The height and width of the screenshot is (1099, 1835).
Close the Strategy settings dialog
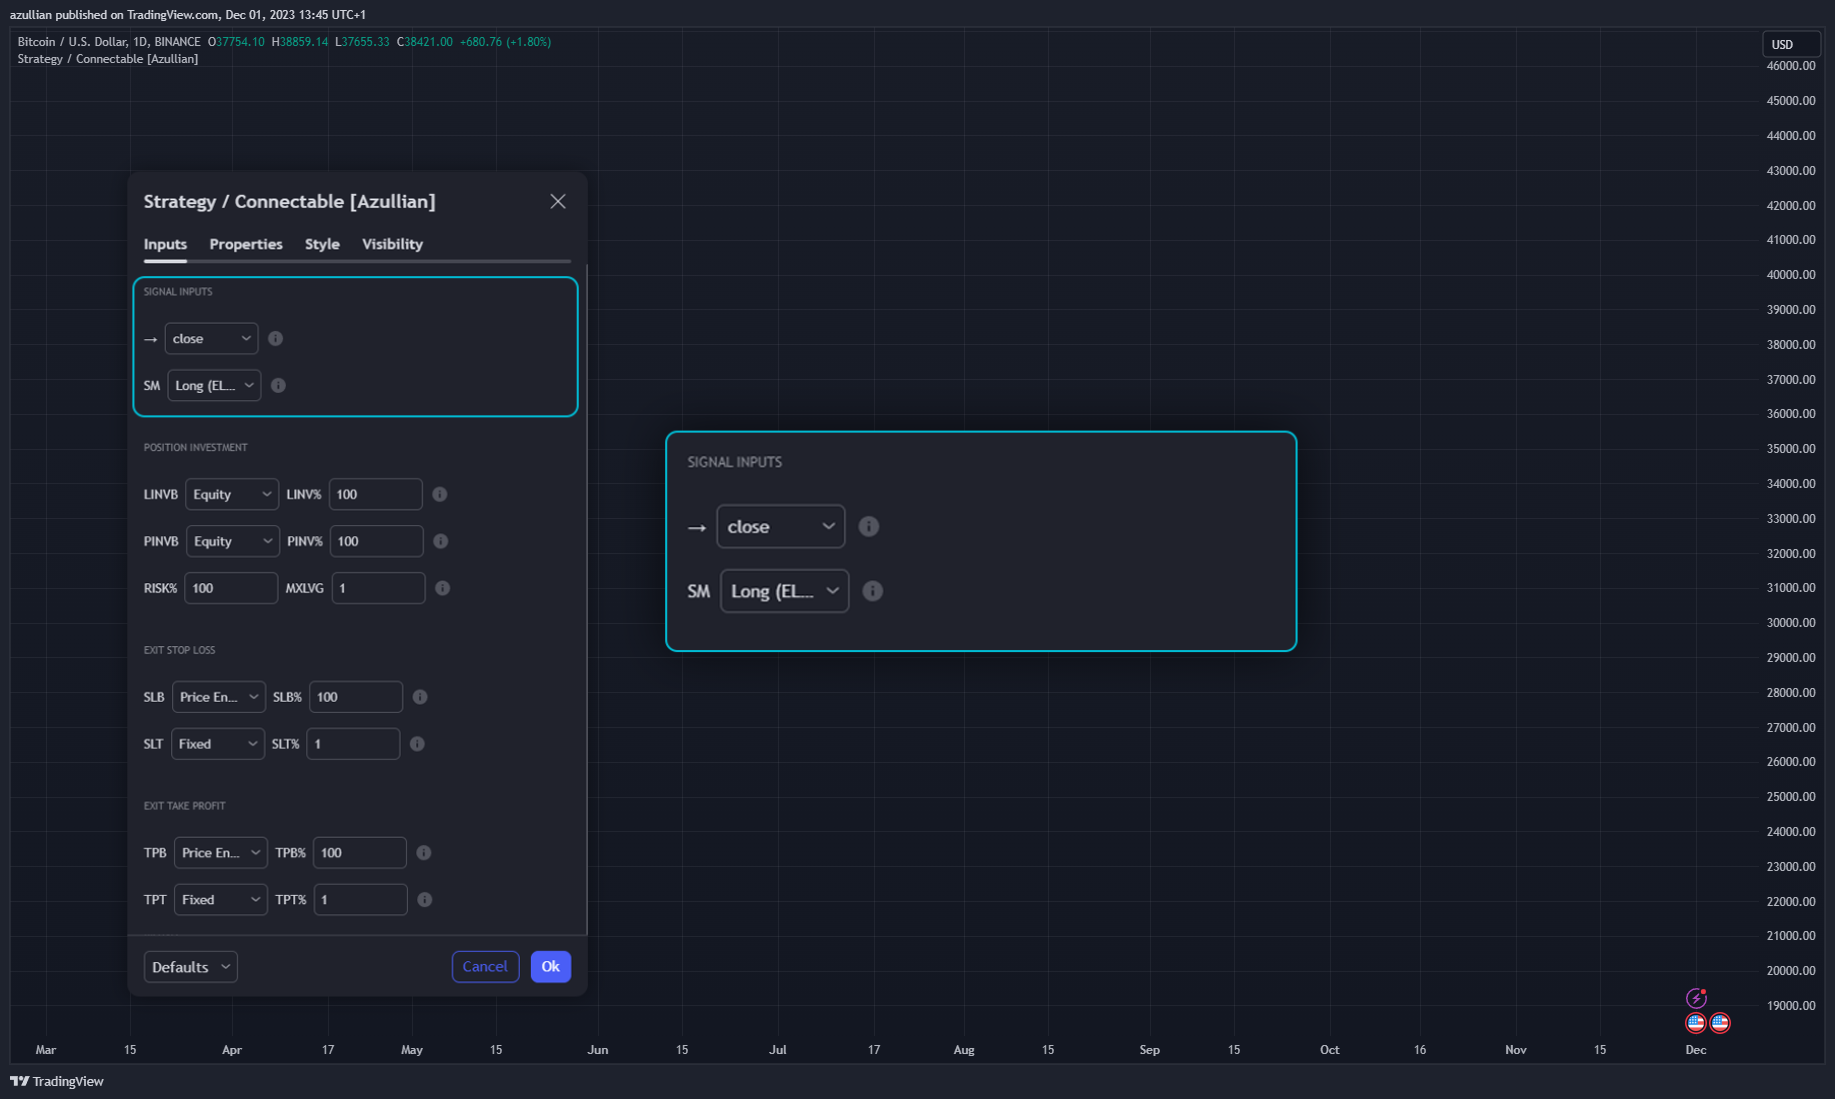point(558,202)
